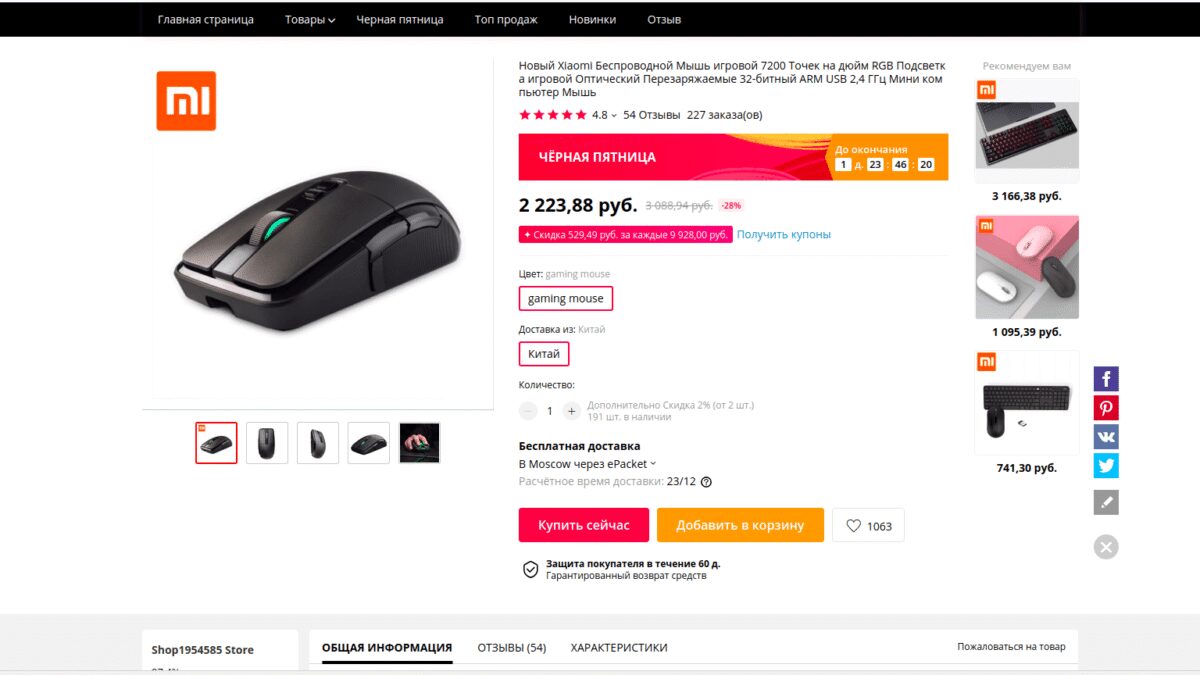The height and width of the screenshot is (675, 1200).
Task: Click the pencil edit icon
Action: tap(1105, 502)
